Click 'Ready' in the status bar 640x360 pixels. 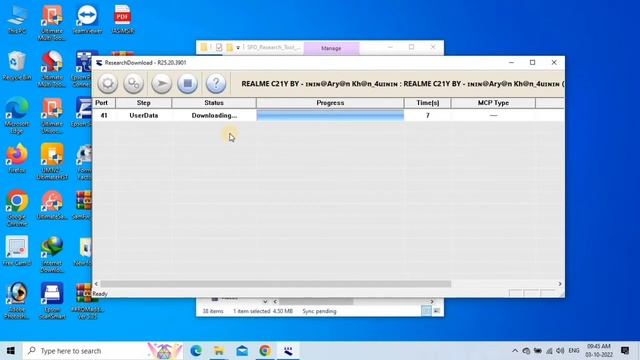pos(100,293)
